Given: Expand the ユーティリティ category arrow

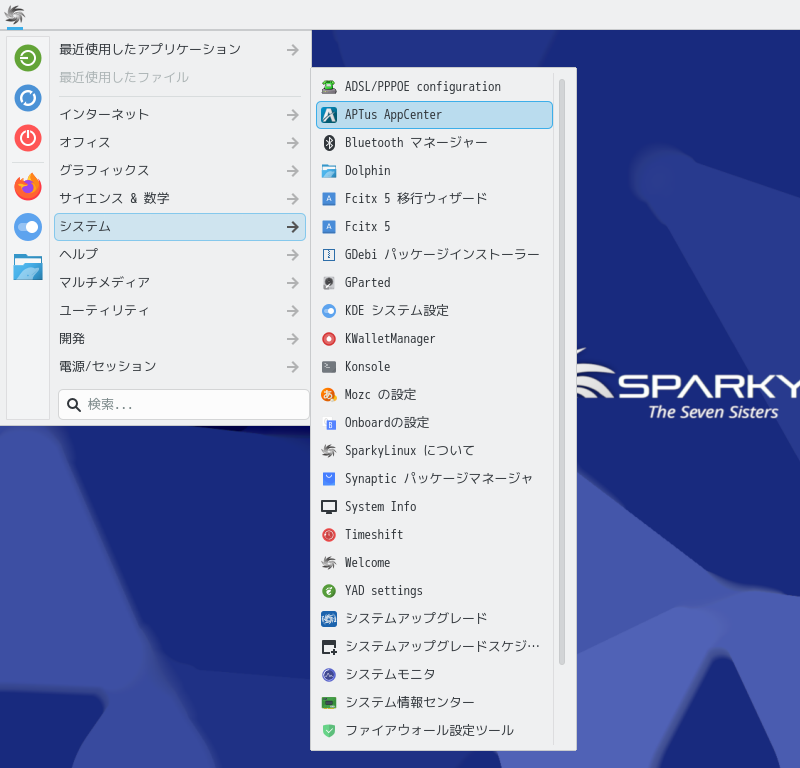Looking at the screenshot, I should (292, 311).
